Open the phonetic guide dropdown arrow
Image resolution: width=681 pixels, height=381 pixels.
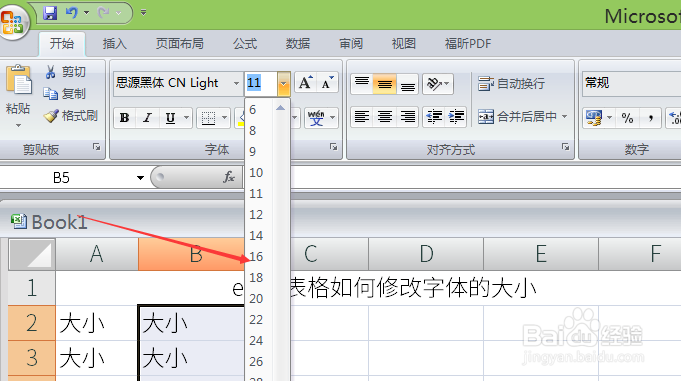[x=333, y=118]
